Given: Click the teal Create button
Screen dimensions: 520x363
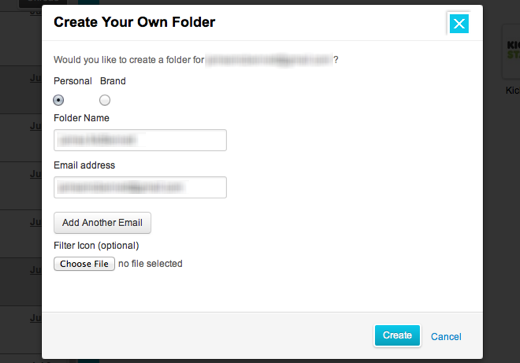Looking at the screenshot, I should point(397,335).
